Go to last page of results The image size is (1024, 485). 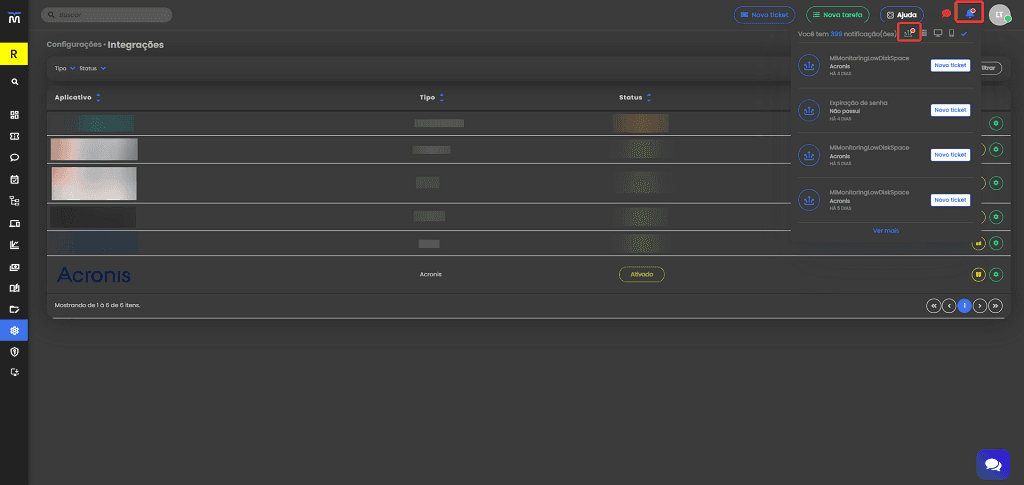[995, 305]
